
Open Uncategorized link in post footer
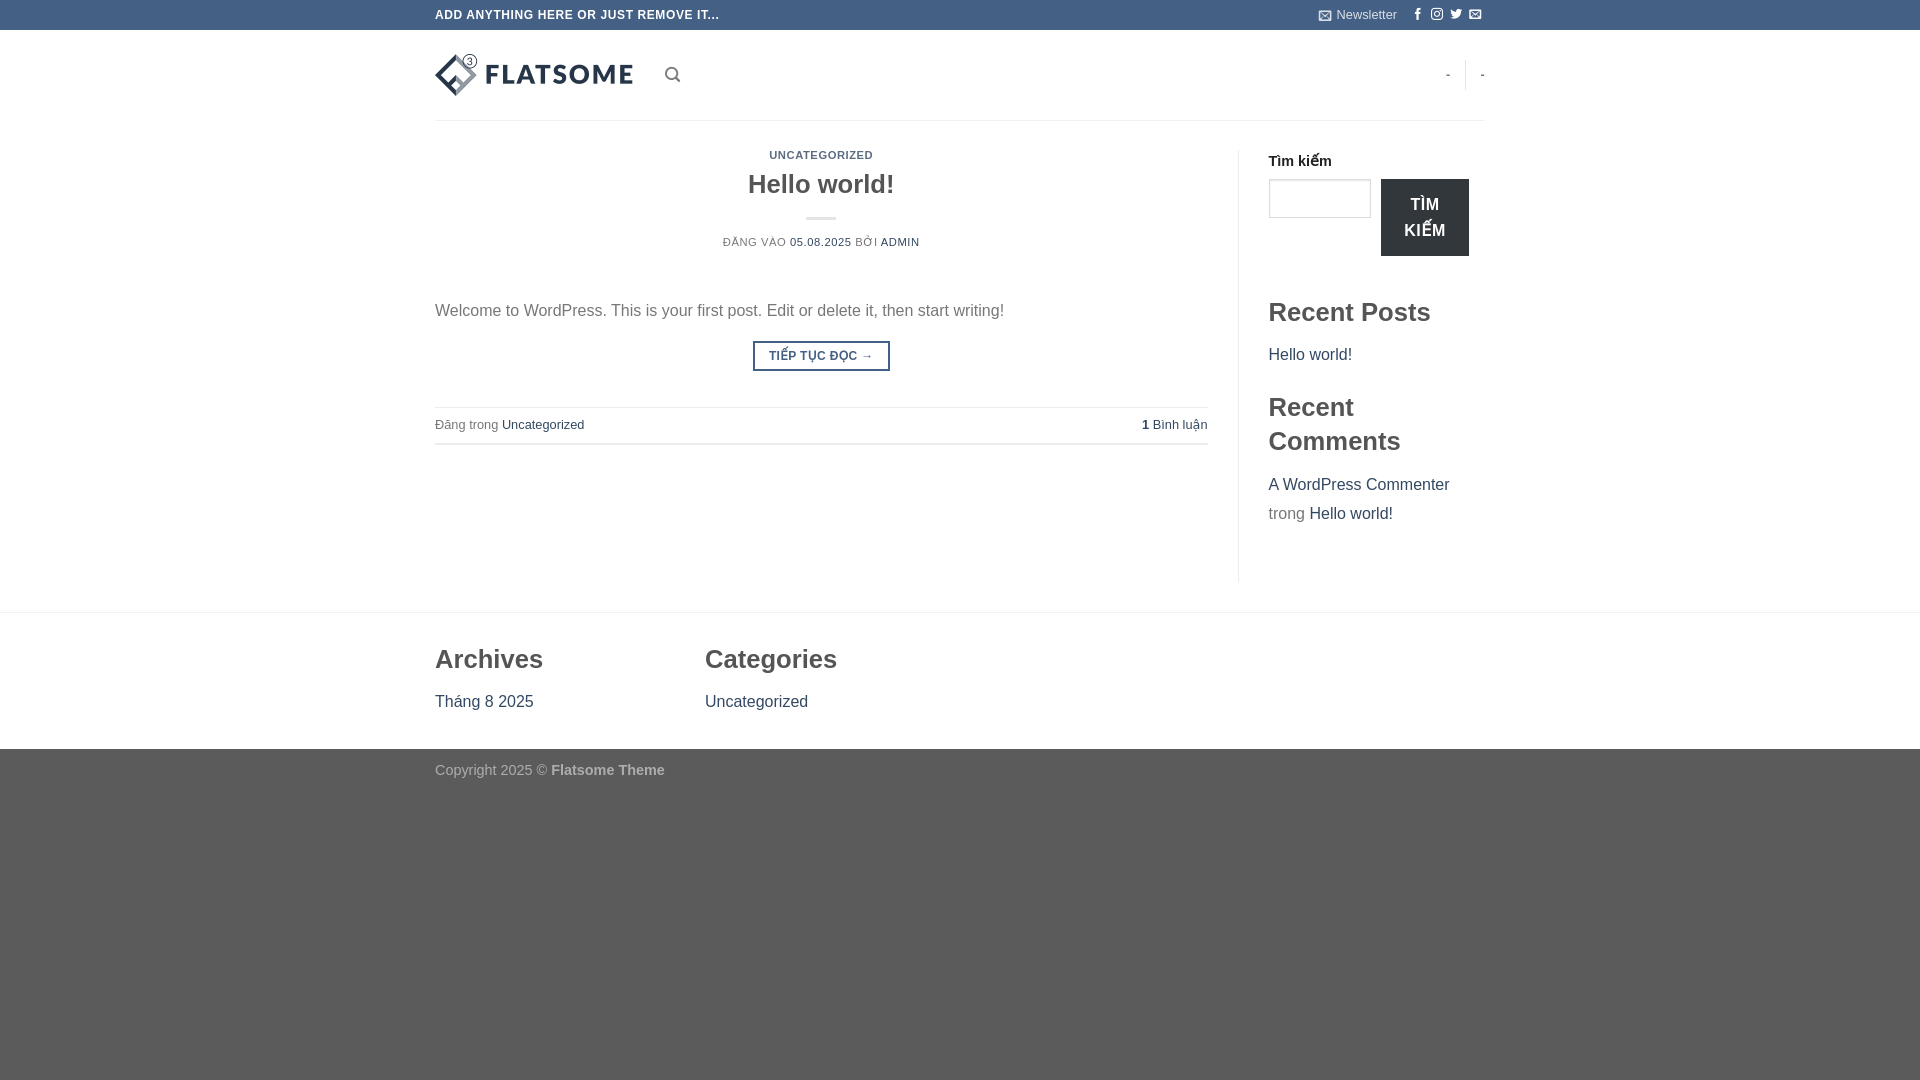[x=542, y=425]
